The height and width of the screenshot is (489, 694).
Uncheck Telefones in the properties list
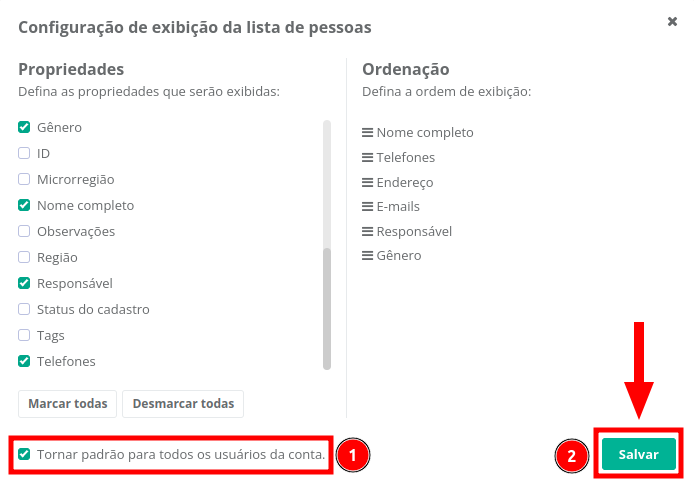[25, 361]
